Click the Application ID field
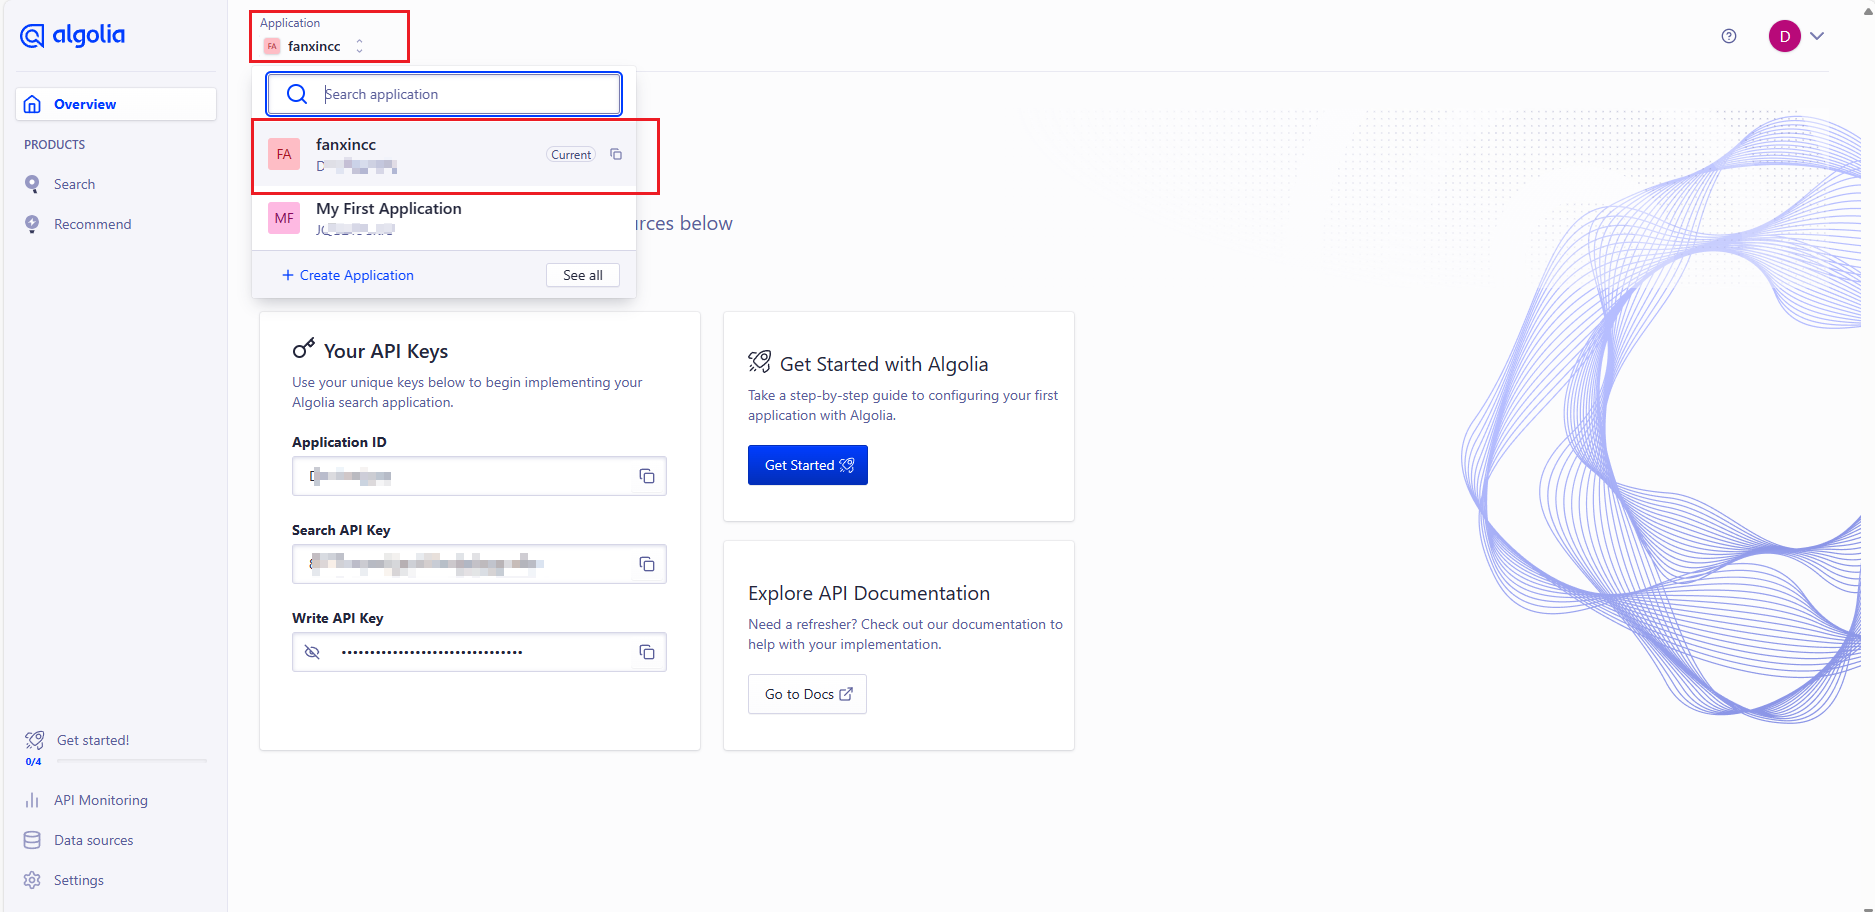Image resolution: width=1875 pixels, height=912 pixels. tap(479, 476)
